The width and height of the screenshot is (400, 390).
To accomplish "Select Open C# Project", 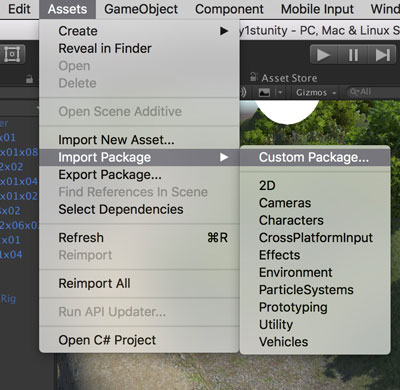I will (139, 340).
